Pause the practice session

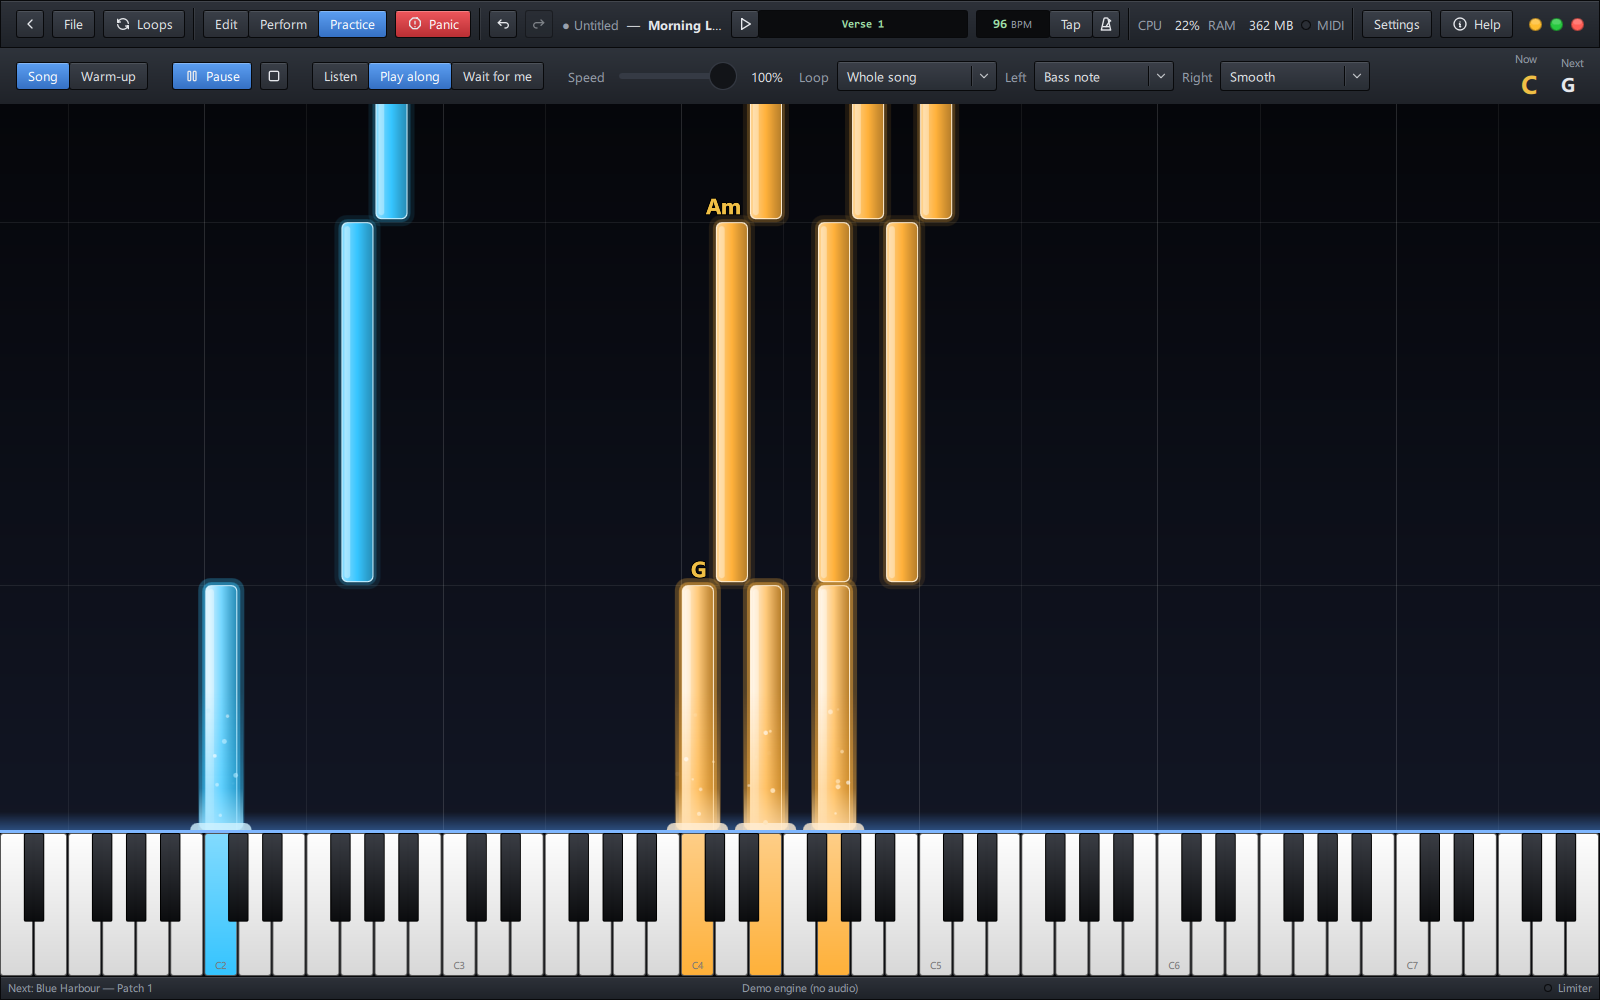pyautogui.click(x=212, y=76)
